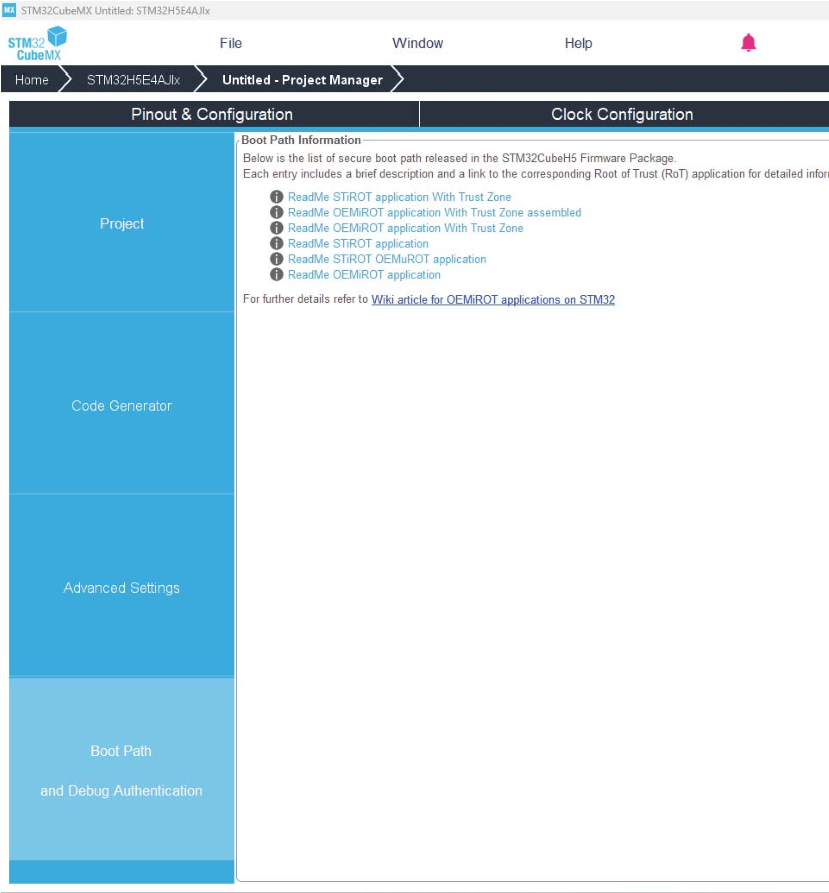The image size is (829, 893).
Task: Switch to Clock Configuration tab
Action: pyautogui.click(x=624, y=114)
